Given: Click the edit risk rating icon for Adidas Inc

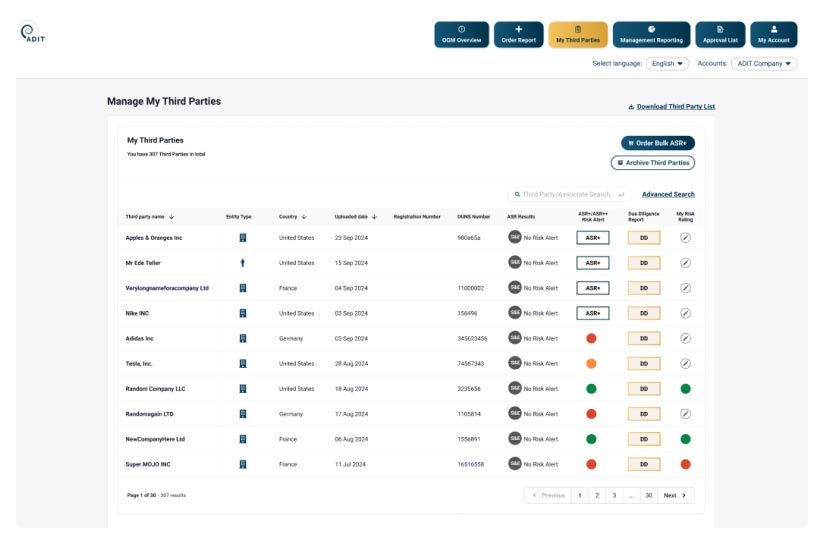Looking at the screenshot, I should (x=685, y=338).
